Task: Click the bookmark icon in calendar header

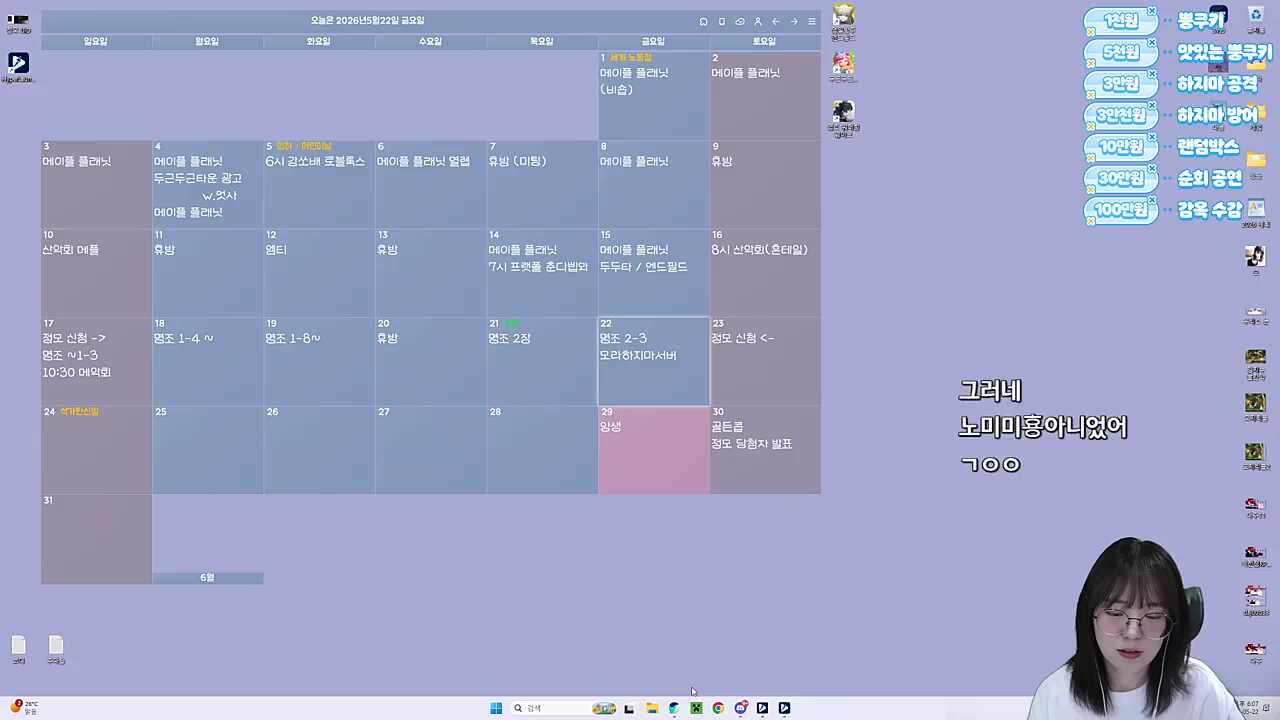Action: (x=722, y=21)
